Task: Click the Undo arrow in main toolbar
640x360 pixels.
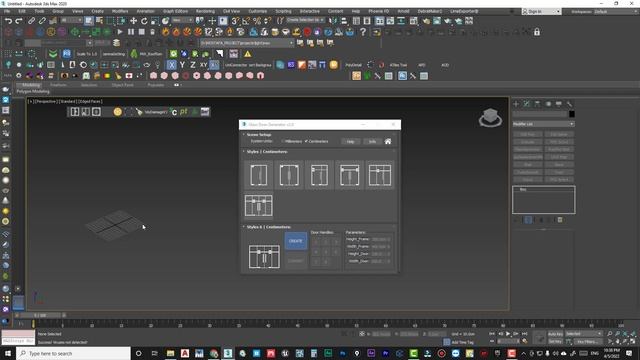Action: 8,21
